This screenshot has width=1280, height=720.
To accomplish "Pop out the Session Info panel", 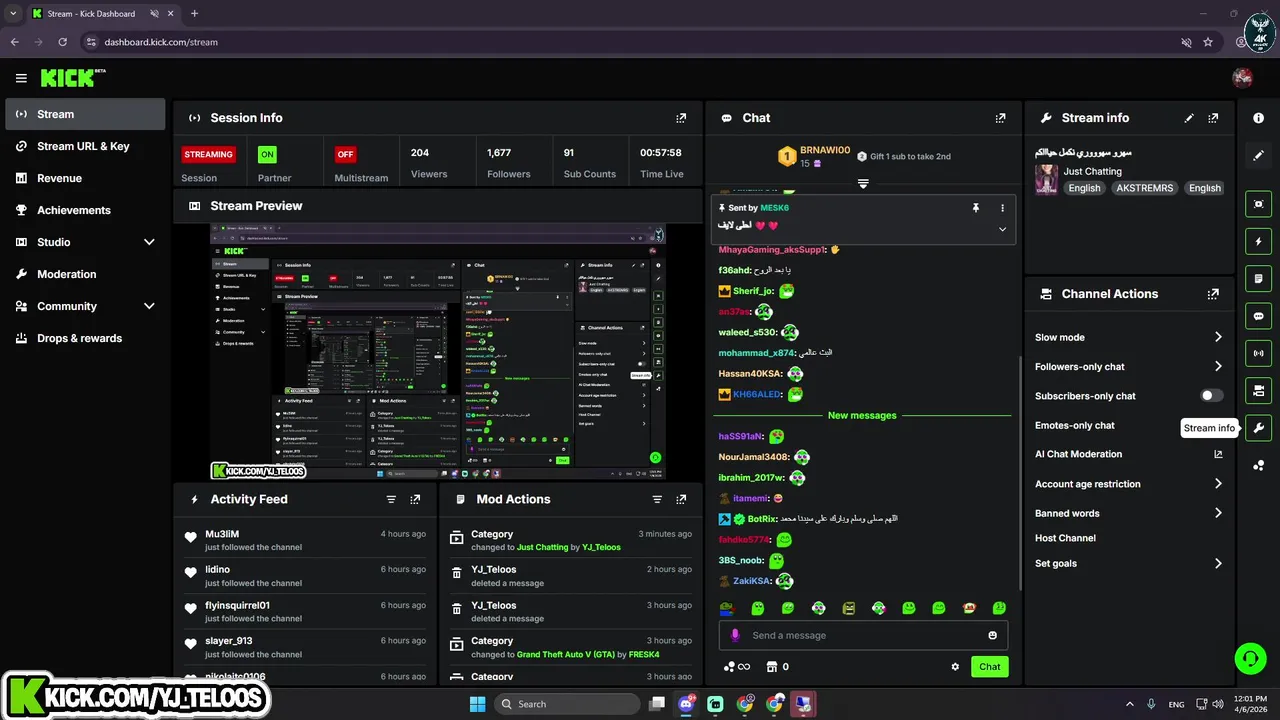I will (681, 118).
